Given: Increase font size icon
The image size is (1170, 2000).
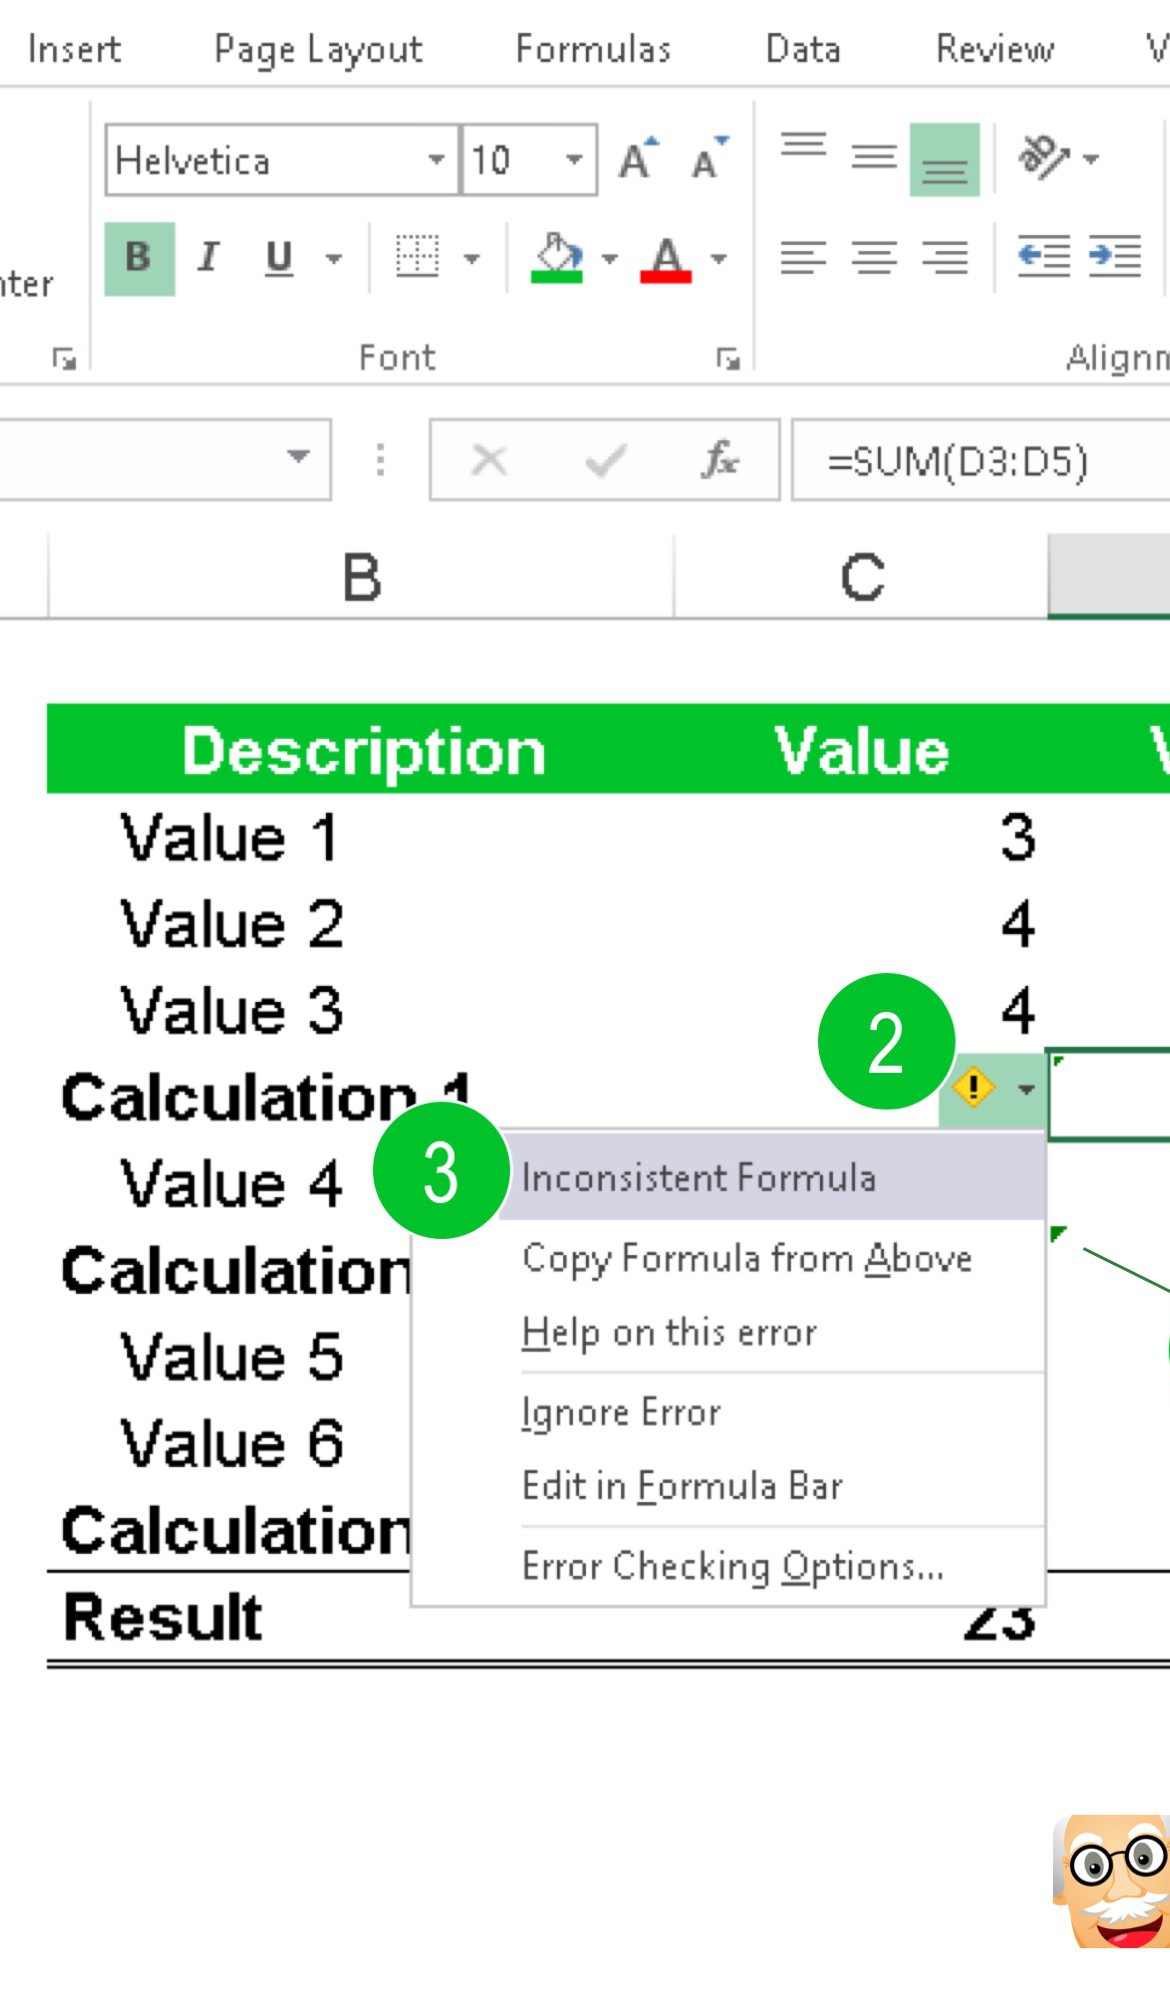Looking at the screenshot, I should coord(639,158).
